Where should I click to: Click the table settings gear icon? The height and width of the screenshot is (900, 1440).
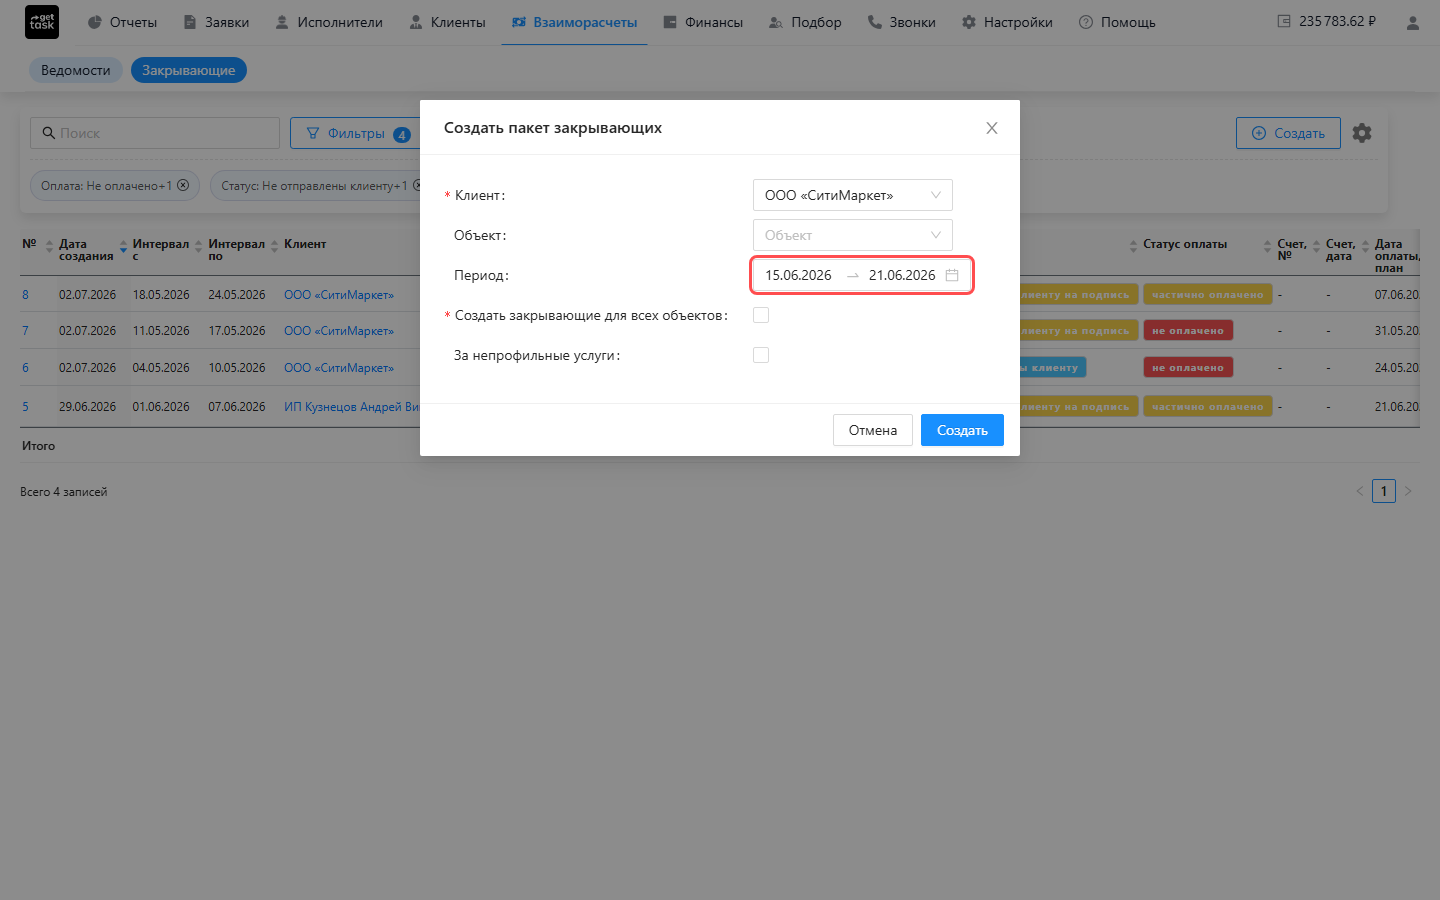(1362, 133)
